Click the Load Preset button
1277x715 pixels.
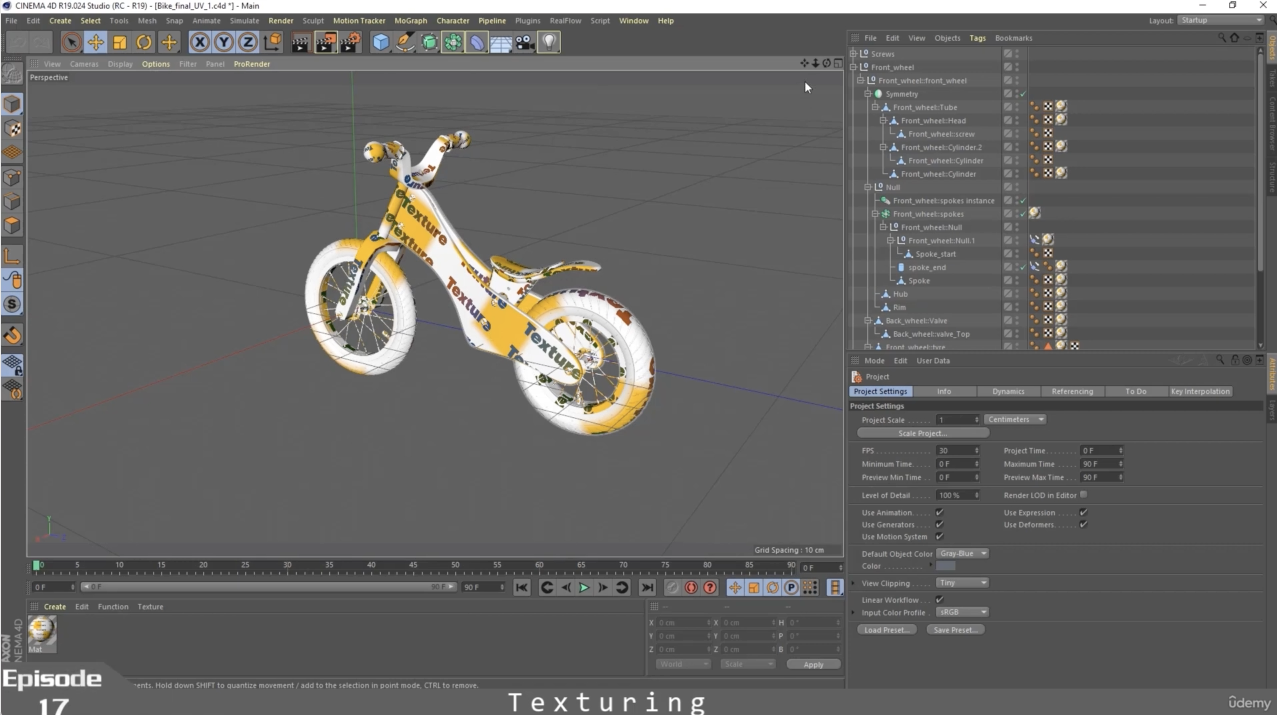[887, 629]
